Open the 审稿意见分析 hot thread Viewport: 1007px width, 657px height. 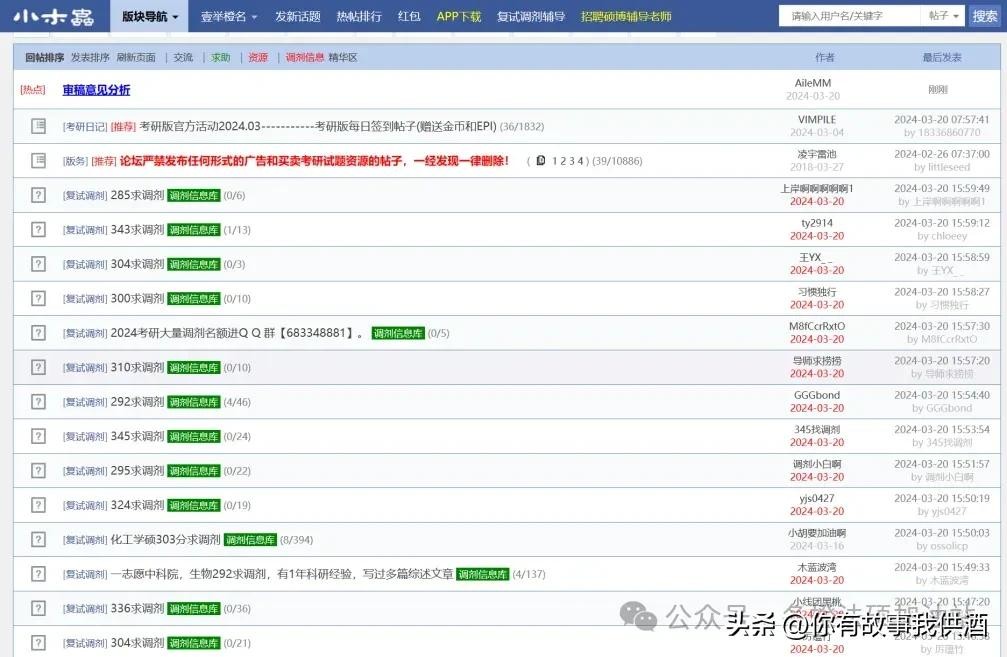96,90
